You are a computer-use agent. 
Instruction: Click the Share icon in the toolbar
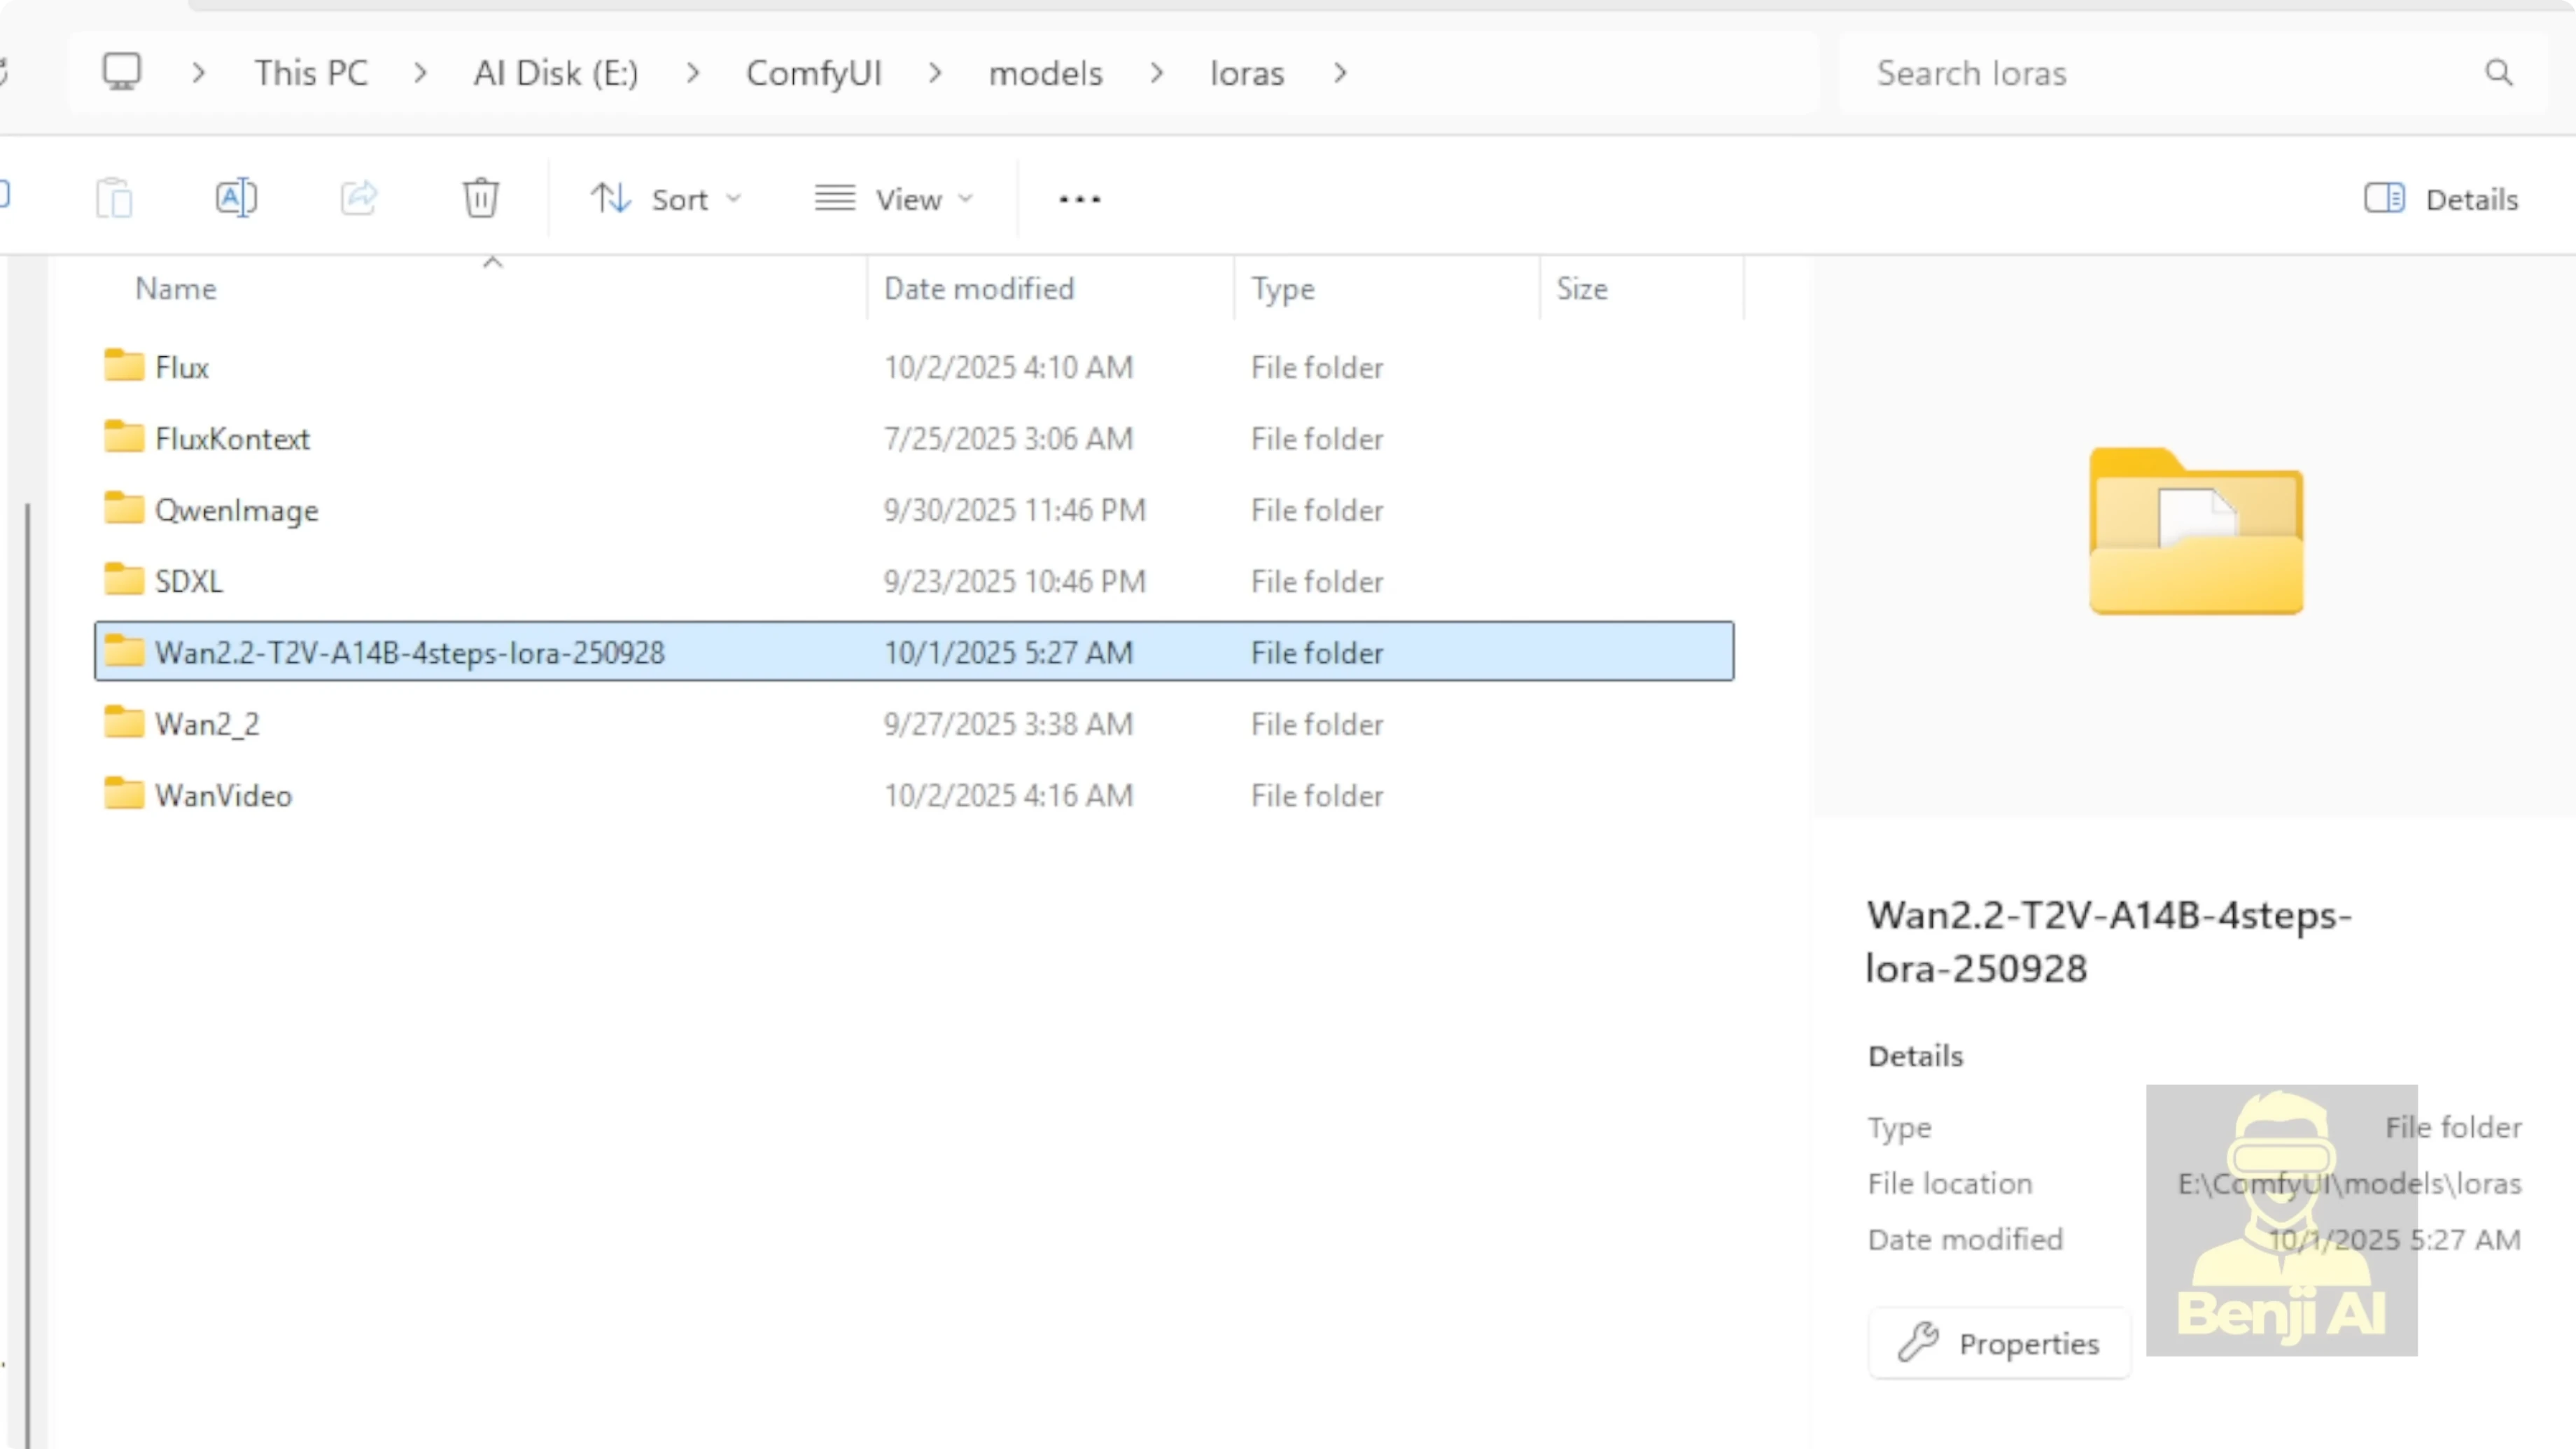359,198
